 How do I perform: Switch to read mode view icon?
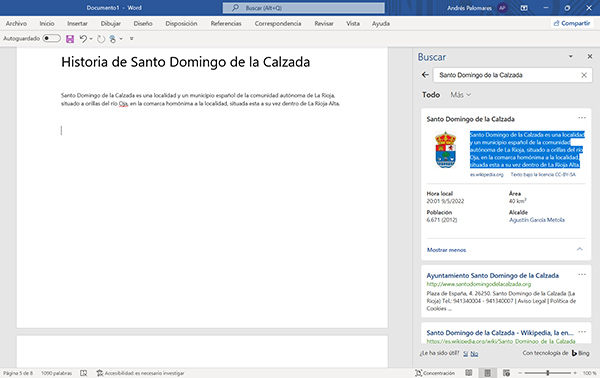click(x=469, y=373)
